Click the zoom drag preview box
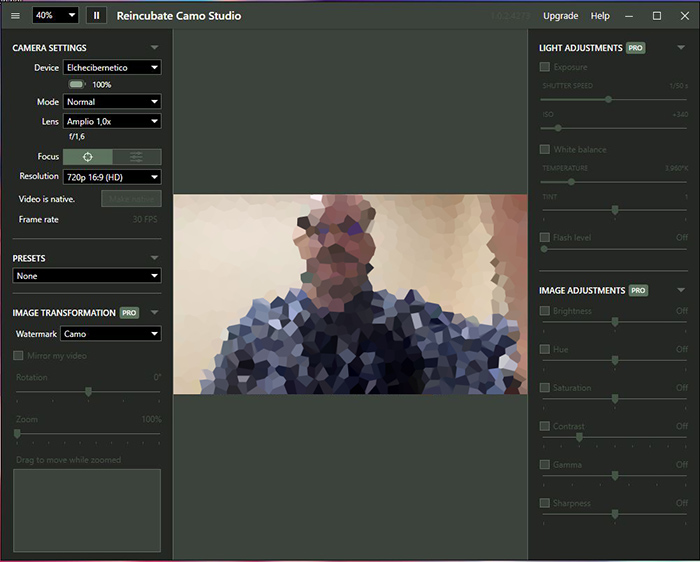Image resolution: width=700 pixels, height=562 pixels. 87,510
